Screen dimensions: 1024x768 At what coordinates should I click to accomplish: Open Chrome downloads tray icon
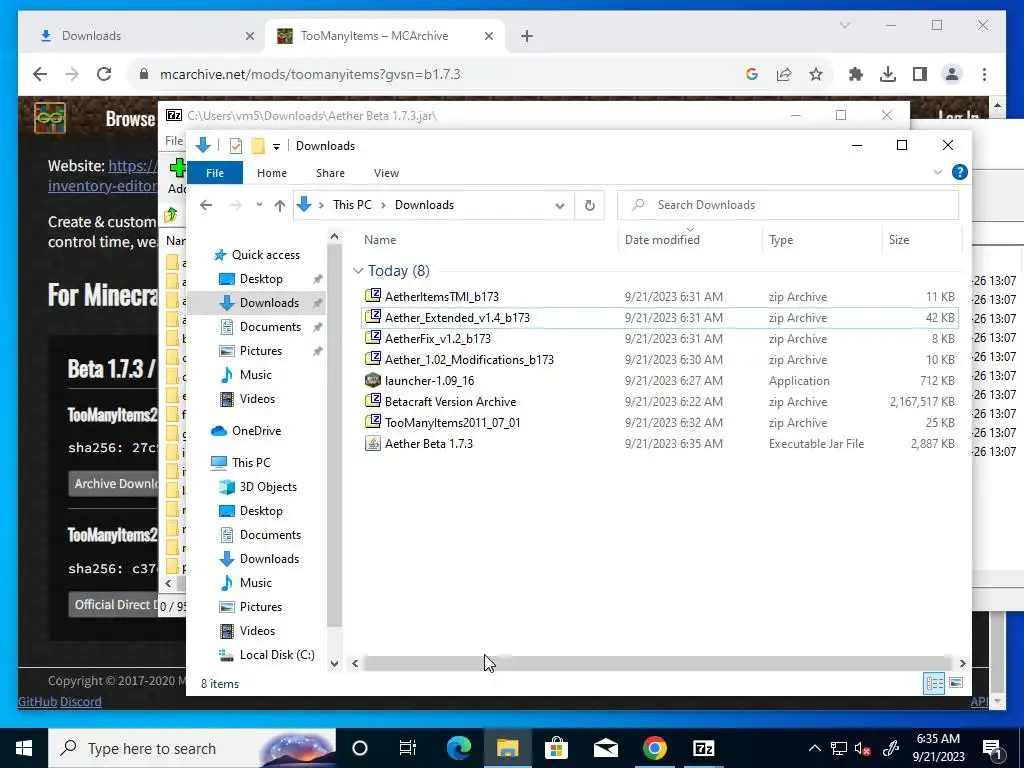pyautogui.click(x=888, y=74)
